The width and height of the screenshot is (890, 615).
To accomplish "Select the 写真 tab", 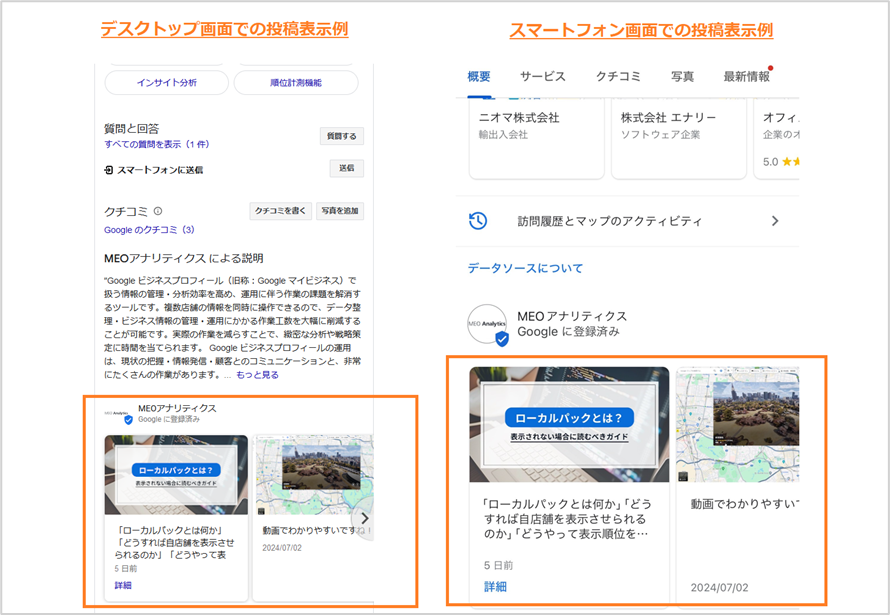I will (x=682, y=77).
